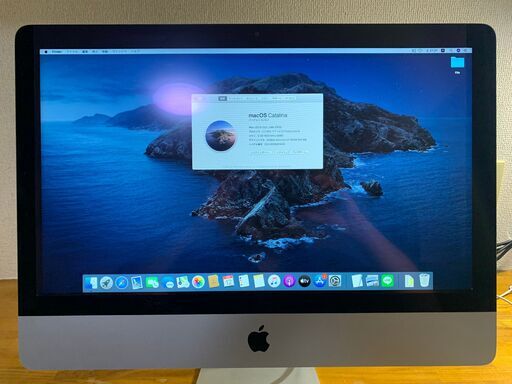Launch Photos colorful flower icon

point(198,282)
